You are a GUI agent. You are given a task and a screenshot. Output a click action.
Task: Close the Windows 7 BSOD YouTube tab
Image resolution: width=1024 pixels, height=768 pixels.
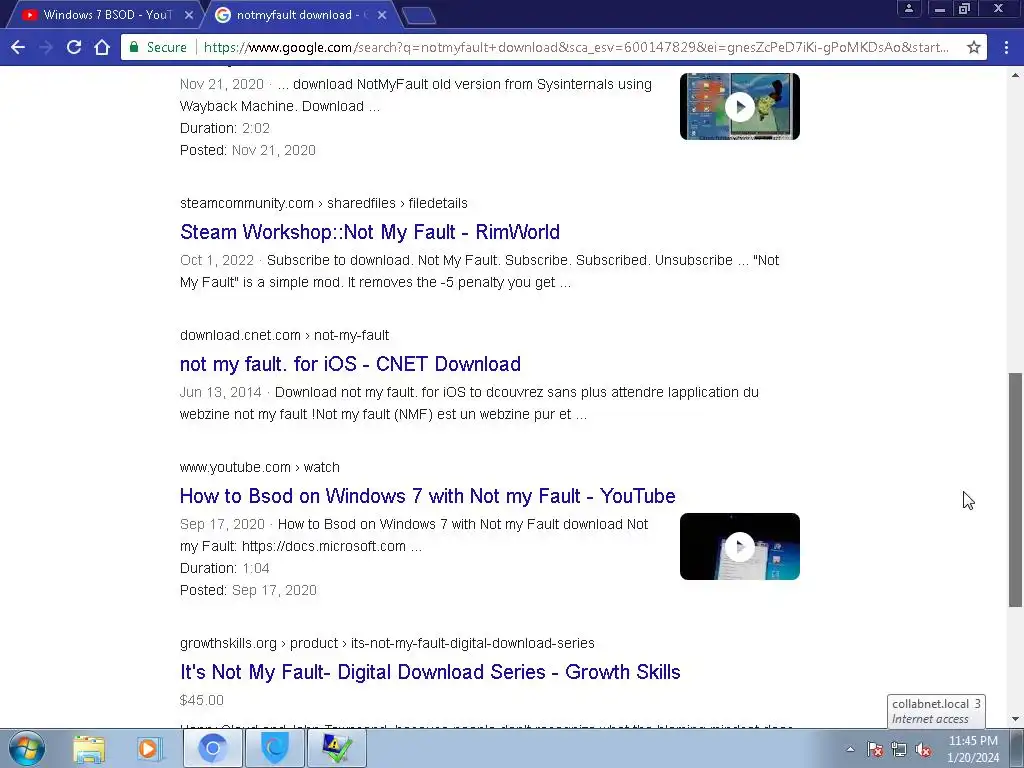(x=189, y=14)
